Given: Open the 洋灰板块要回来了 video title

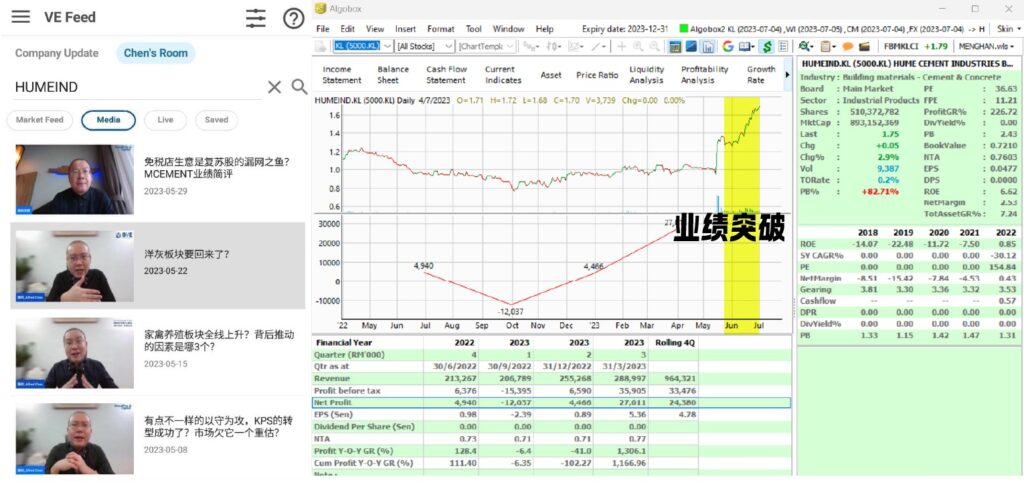Looking at the screenshot, I should point(187,255).
